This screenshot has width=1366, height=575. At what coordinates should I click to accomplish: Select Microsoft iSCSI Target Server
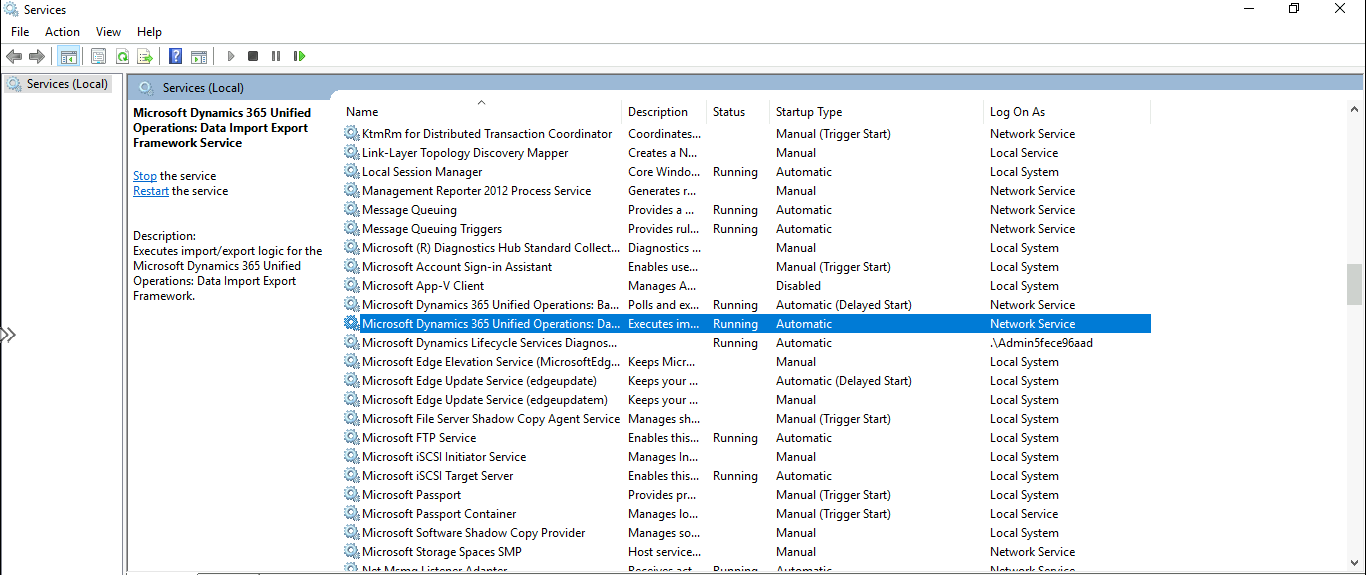click(438, 476)
